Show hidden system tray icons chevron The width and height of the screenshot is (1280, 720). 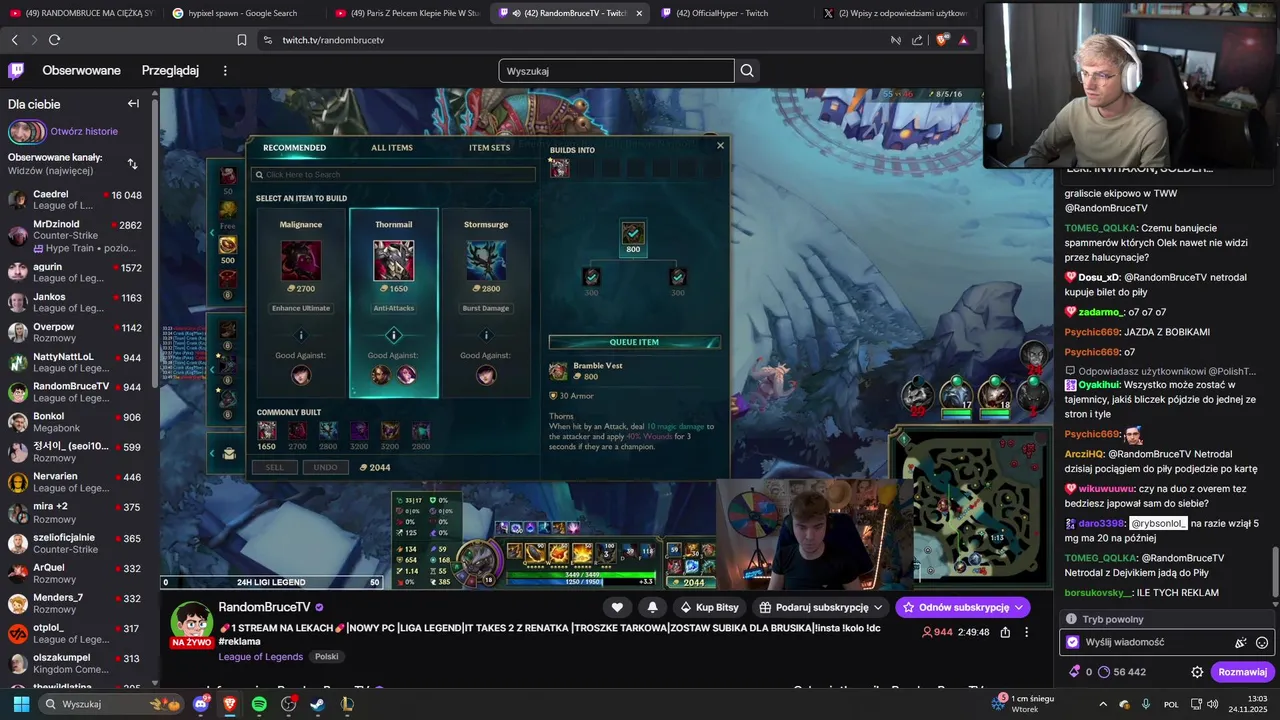coord(1103,704)
